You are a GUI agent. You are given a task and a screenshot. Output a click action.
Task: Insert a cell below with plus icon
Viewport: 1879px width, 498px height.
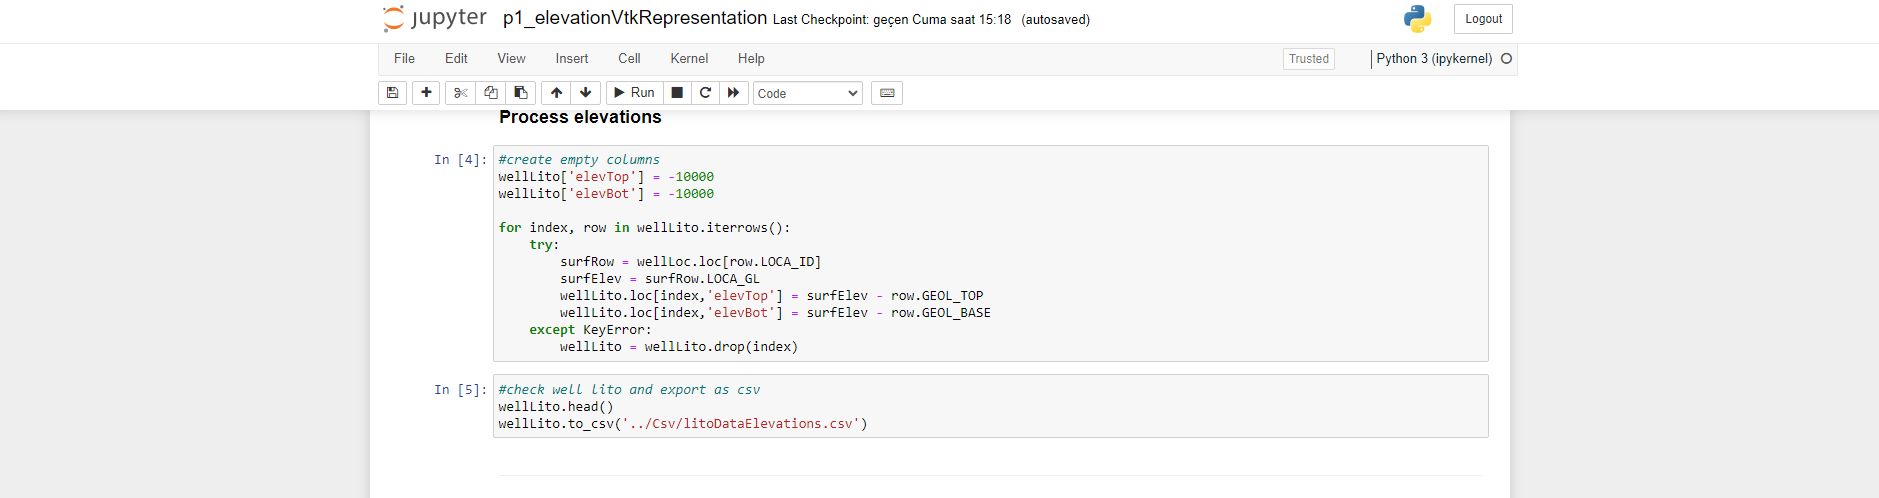pos(426,93)
